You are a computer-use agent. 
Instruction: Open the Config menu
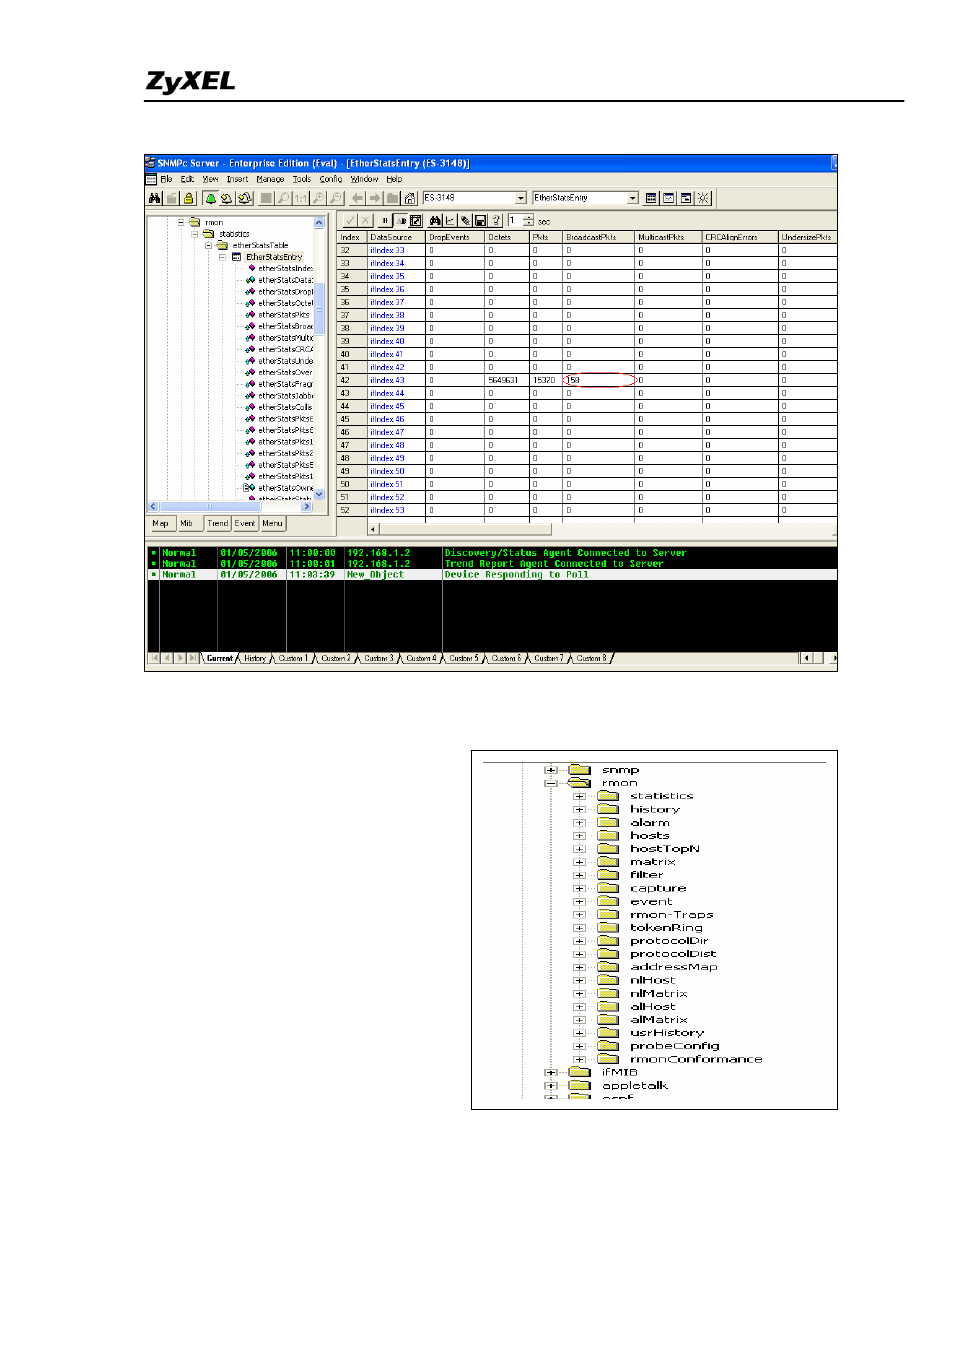click(330, 179)
